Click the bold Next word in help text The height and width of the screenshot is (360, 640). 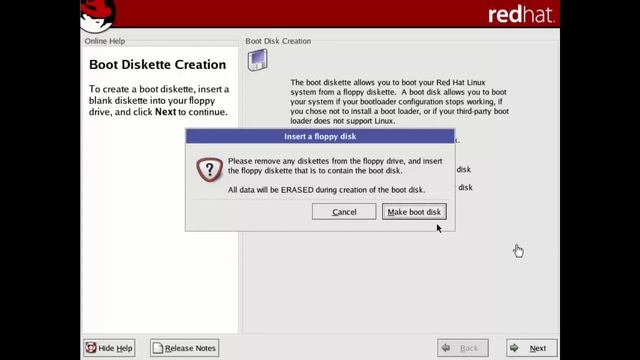coord(165,112)
